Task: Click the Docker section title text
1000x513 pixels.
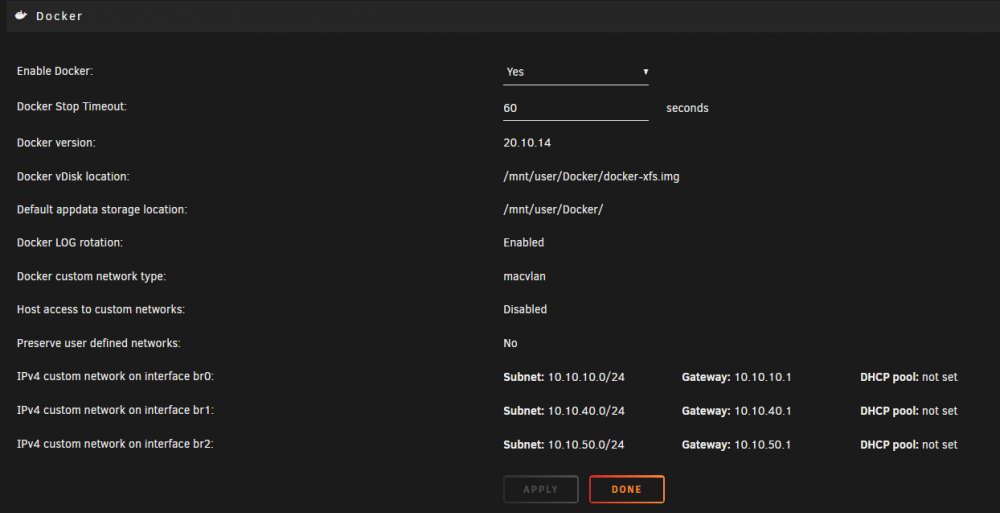Action: (59, 16)
